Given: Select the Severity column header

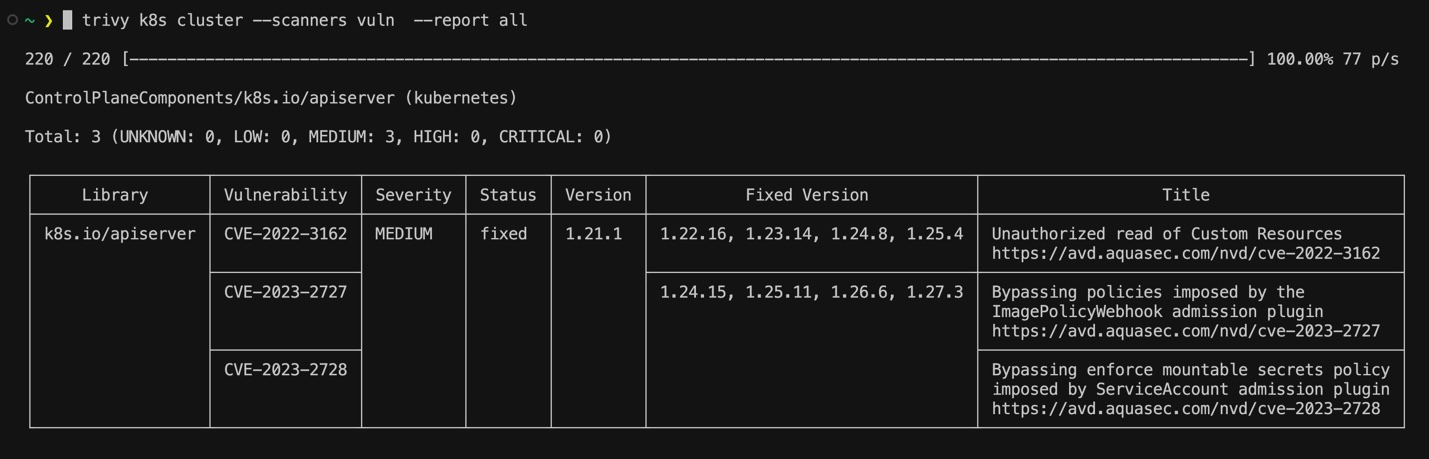Looking at the screenshot, I should pyautogui.click(x=413, y=195).
